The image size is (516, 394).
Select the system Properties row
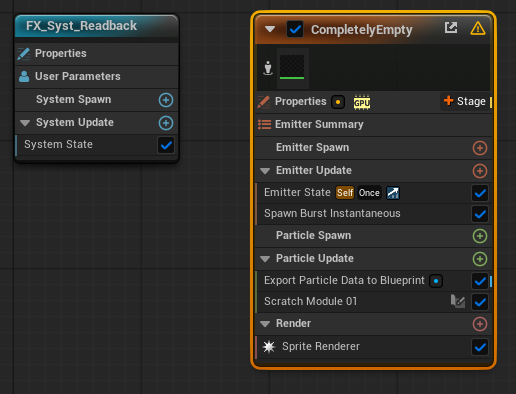tap(97, 54)
